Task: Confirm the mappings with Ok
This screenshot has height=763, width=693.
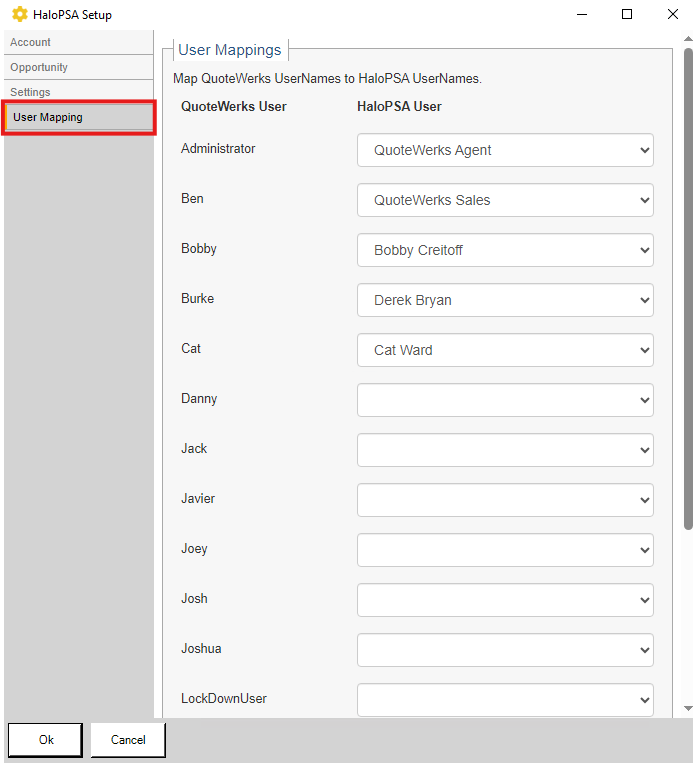Action: pyautogui.click(x=46, y=740)
